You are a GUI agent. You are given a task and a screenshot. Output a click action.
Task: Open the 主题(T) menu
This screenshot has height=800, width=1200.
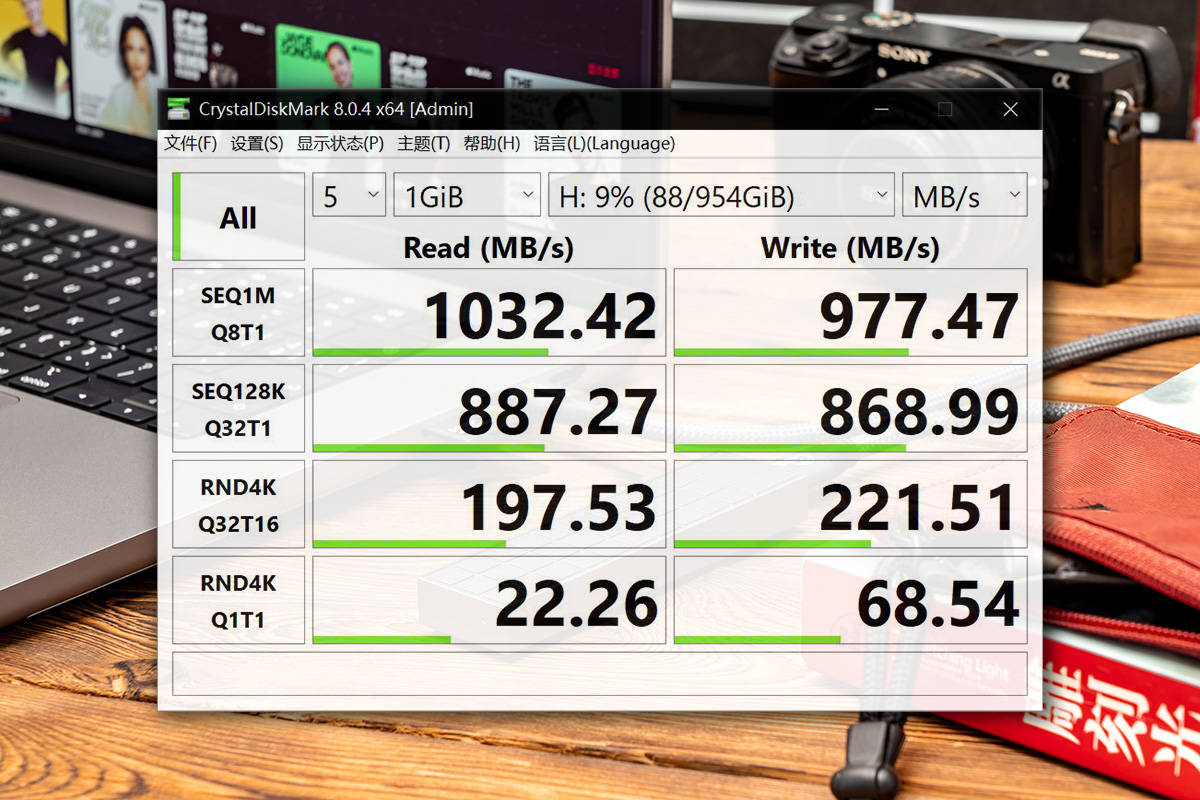click(x=423, y=143)
